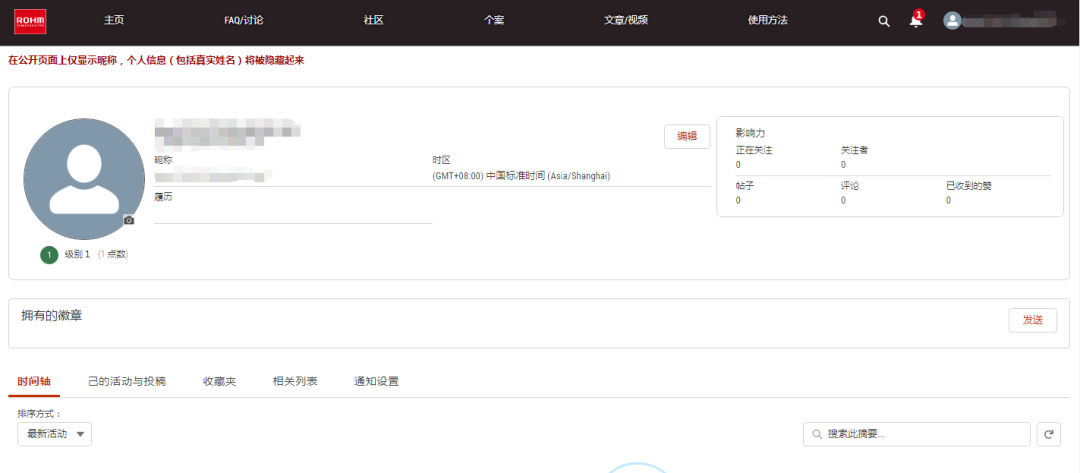1080x473 pixels.
Task: Click the 级别 1 text
Action: pyautogui.click(x=77, y=254)
